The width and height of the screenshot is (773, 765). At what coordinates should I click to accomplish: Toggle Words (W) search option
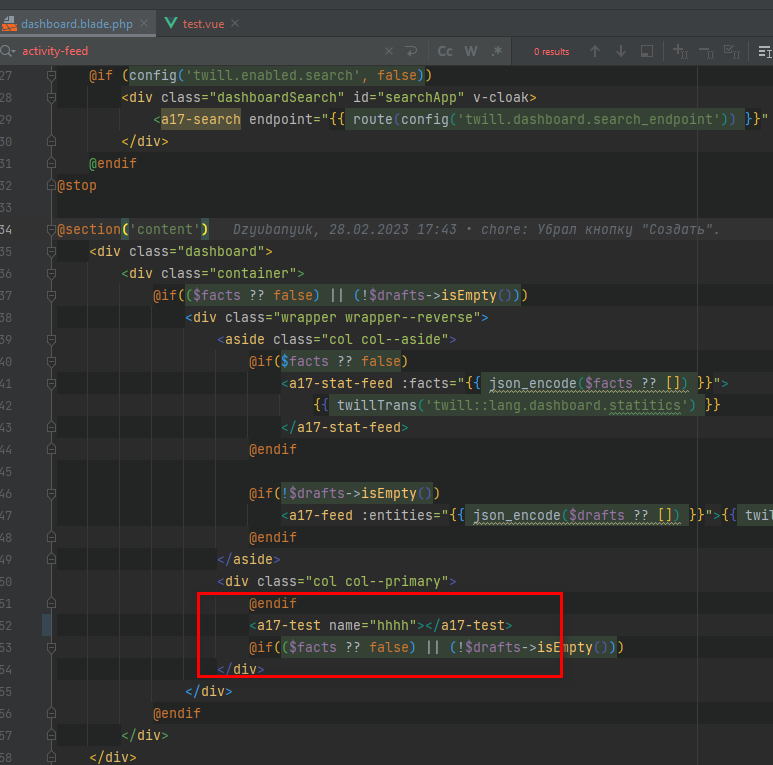pyautogui.click(x=470, y=51)
